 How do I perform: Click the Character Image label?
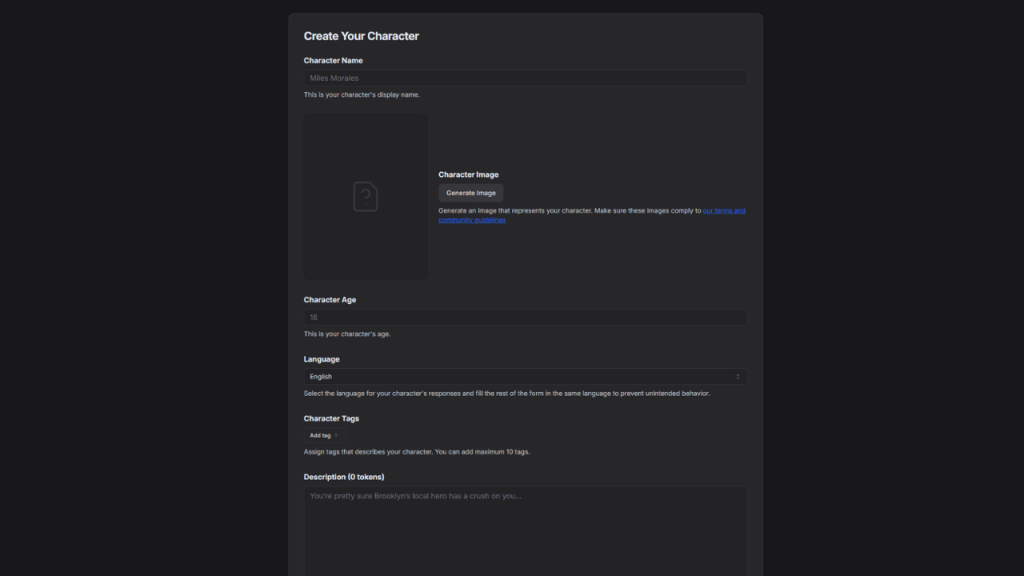point(468,174)
